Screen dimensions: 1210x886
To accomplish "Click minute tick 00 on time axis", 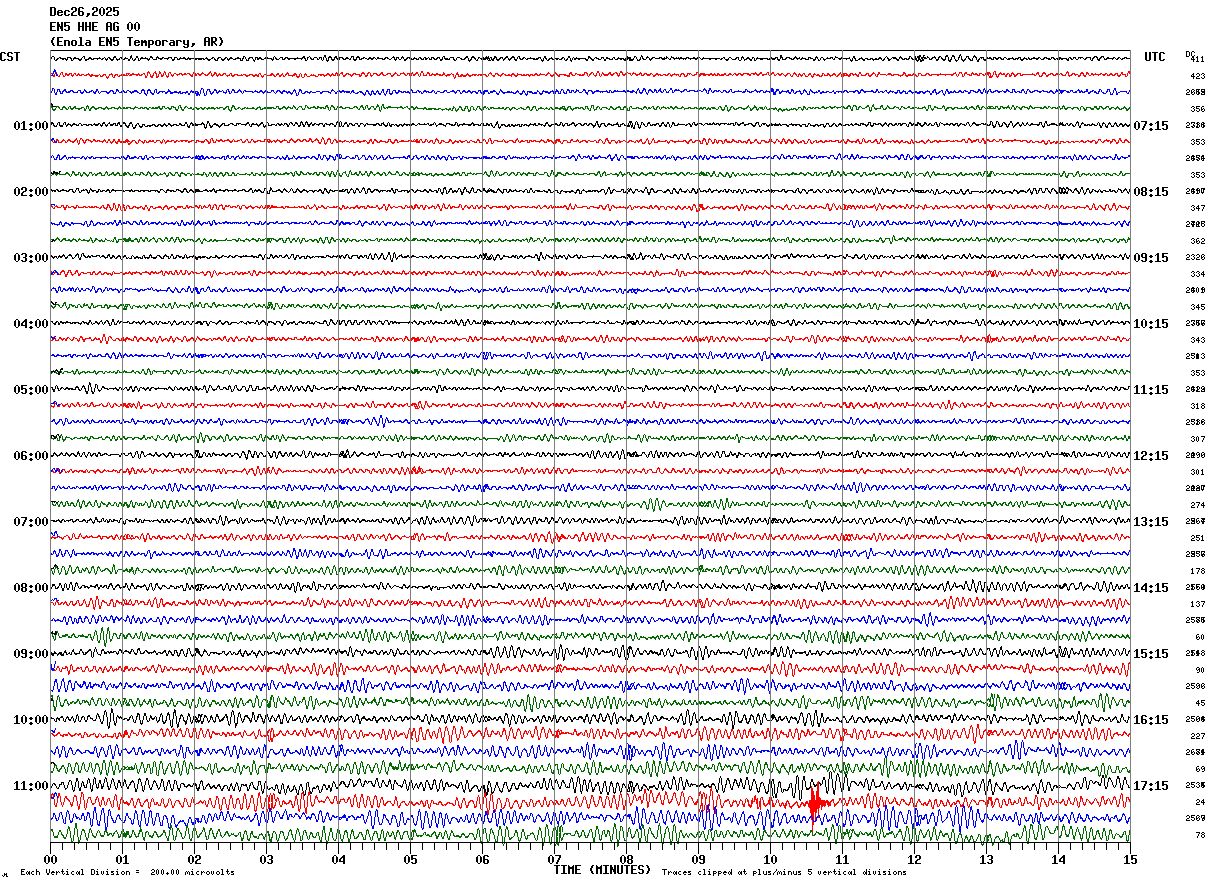I will pyautogui.click(x=50, y=859).
